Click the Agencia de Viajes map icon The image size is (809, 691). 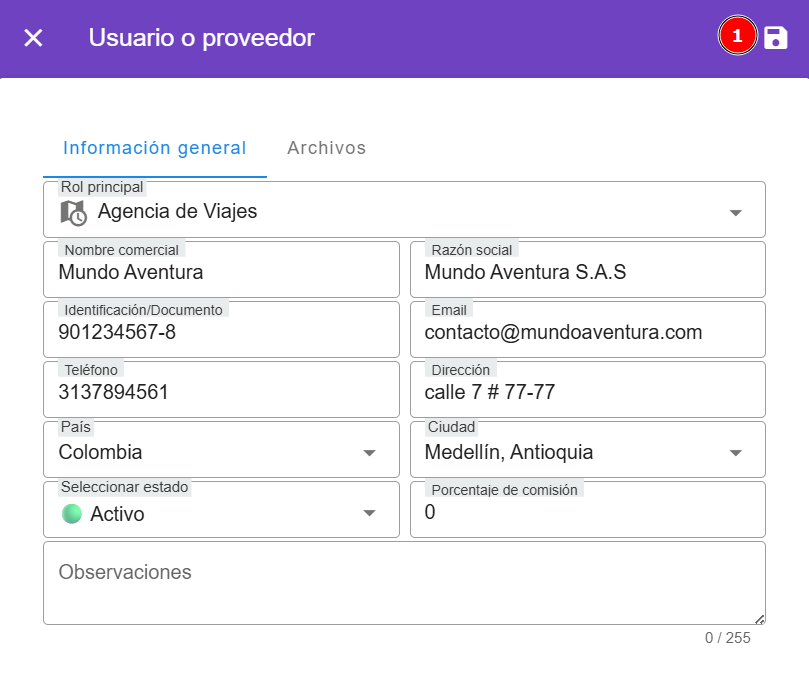point(73,212)
